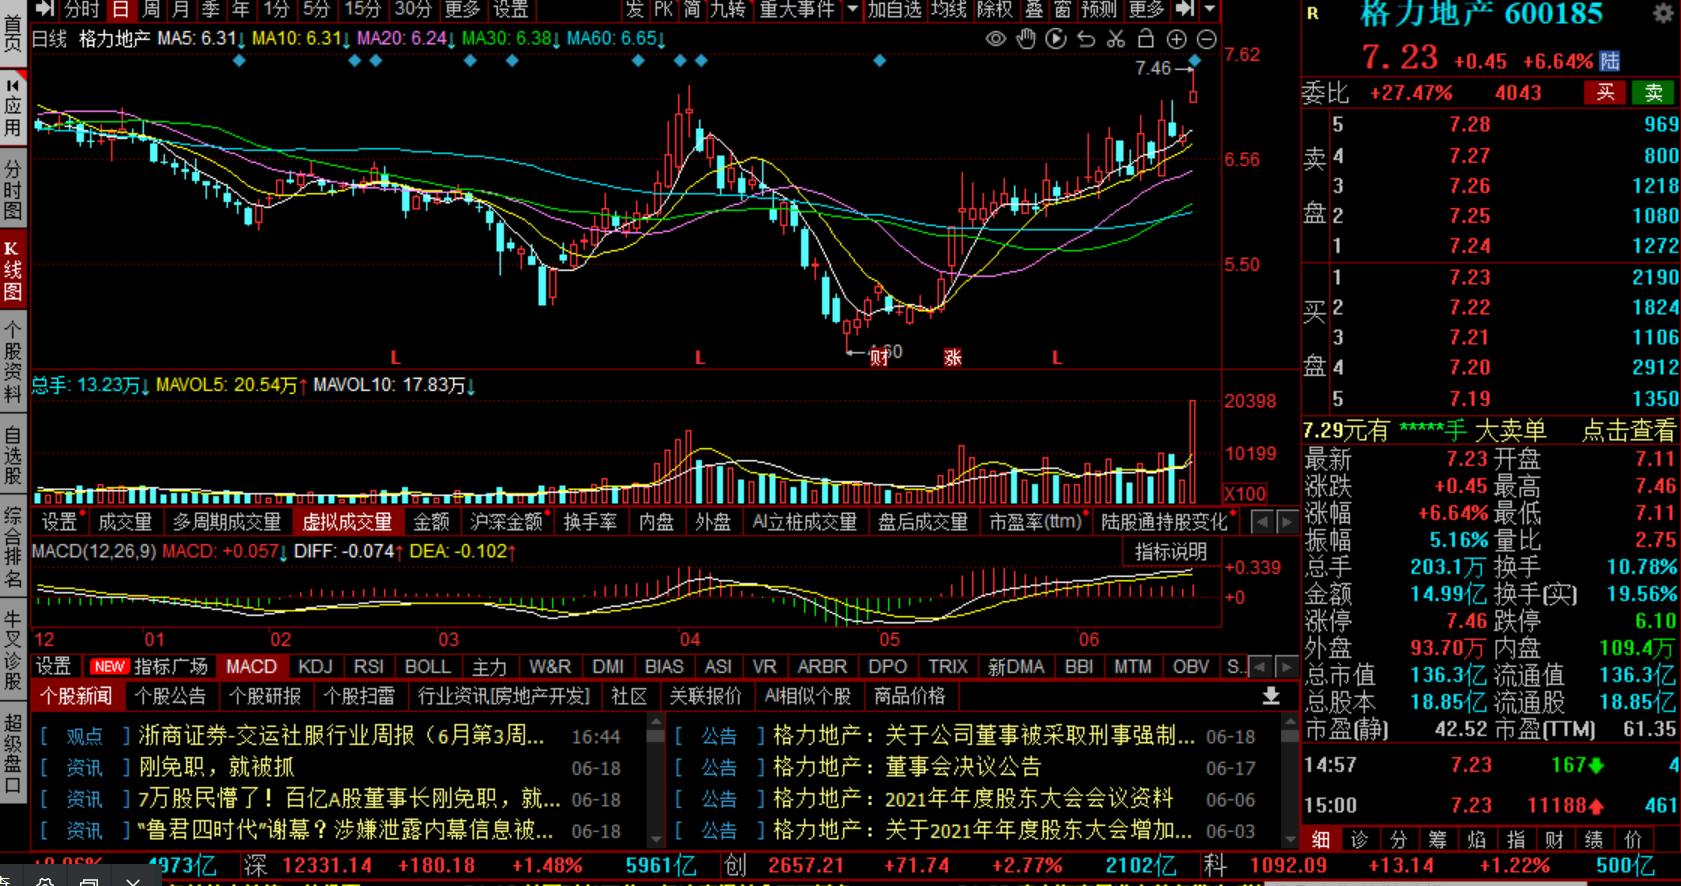This screenshot has height=886, width=1681.
Task: Select the 筹 chip distribution tab
Action: point(1437,840)
